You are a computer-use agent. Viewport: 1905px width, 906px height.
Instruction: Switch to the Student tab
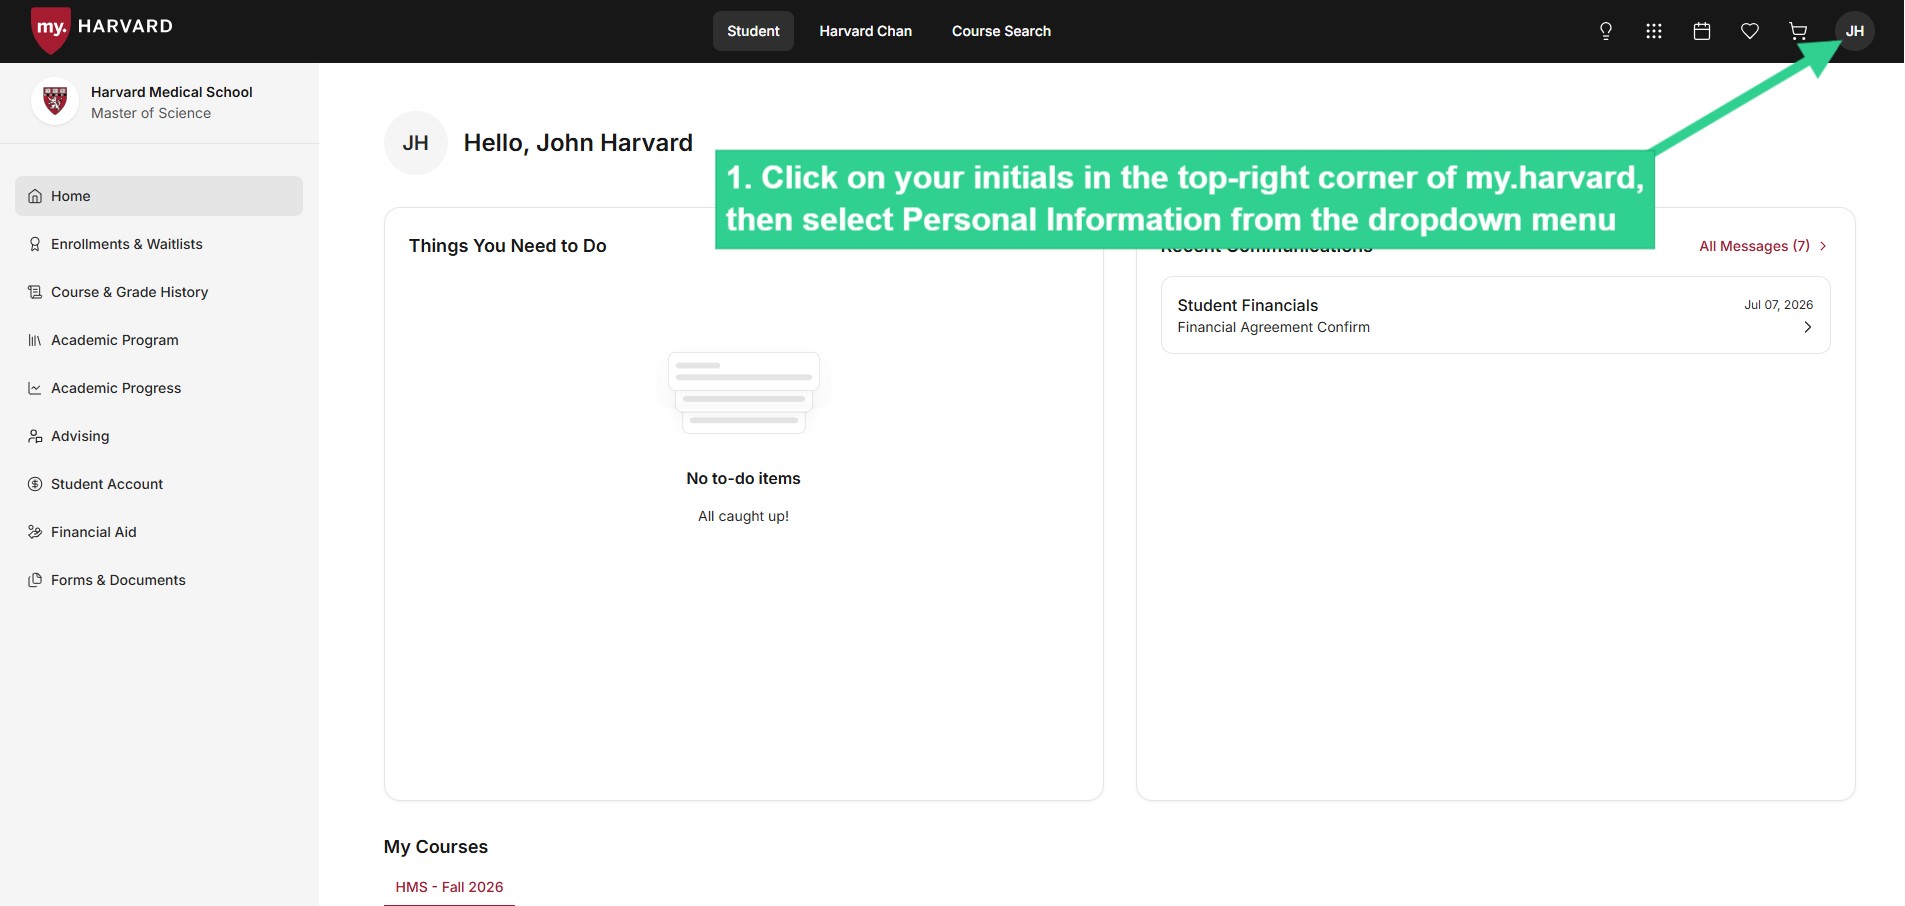click(753, 31)
